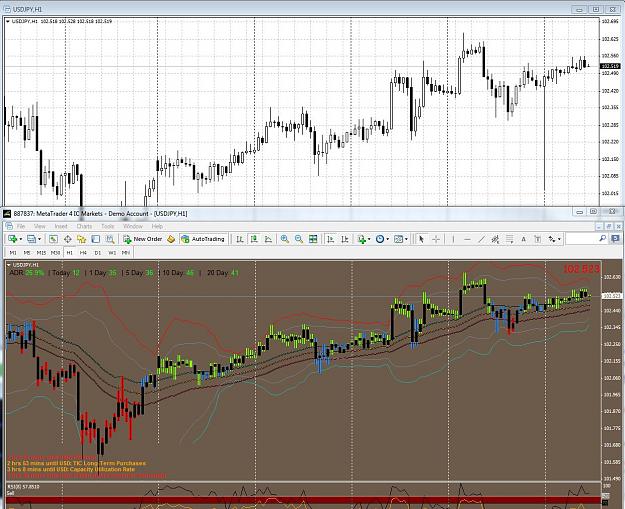The image size is (625, 509).
Task: Tile chart windows with the grid icon
Action: [313, 239]
